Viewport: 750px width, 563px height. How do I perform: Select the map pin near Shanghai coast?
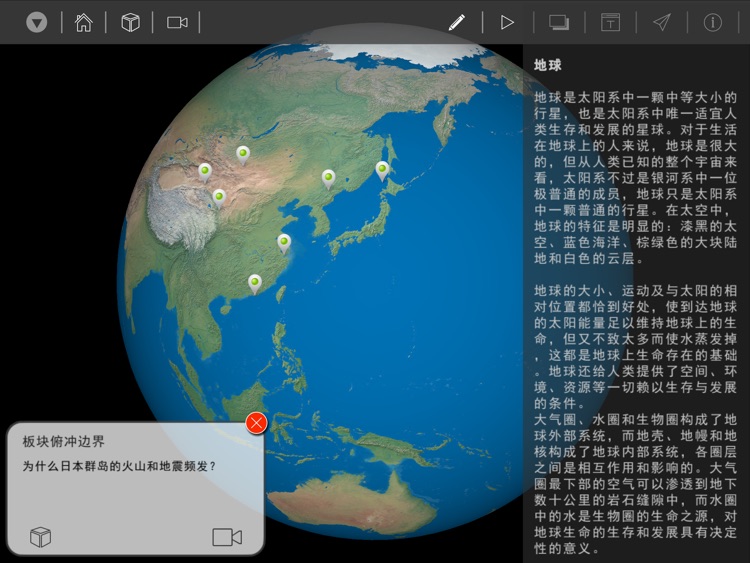[x=284, y=243]
